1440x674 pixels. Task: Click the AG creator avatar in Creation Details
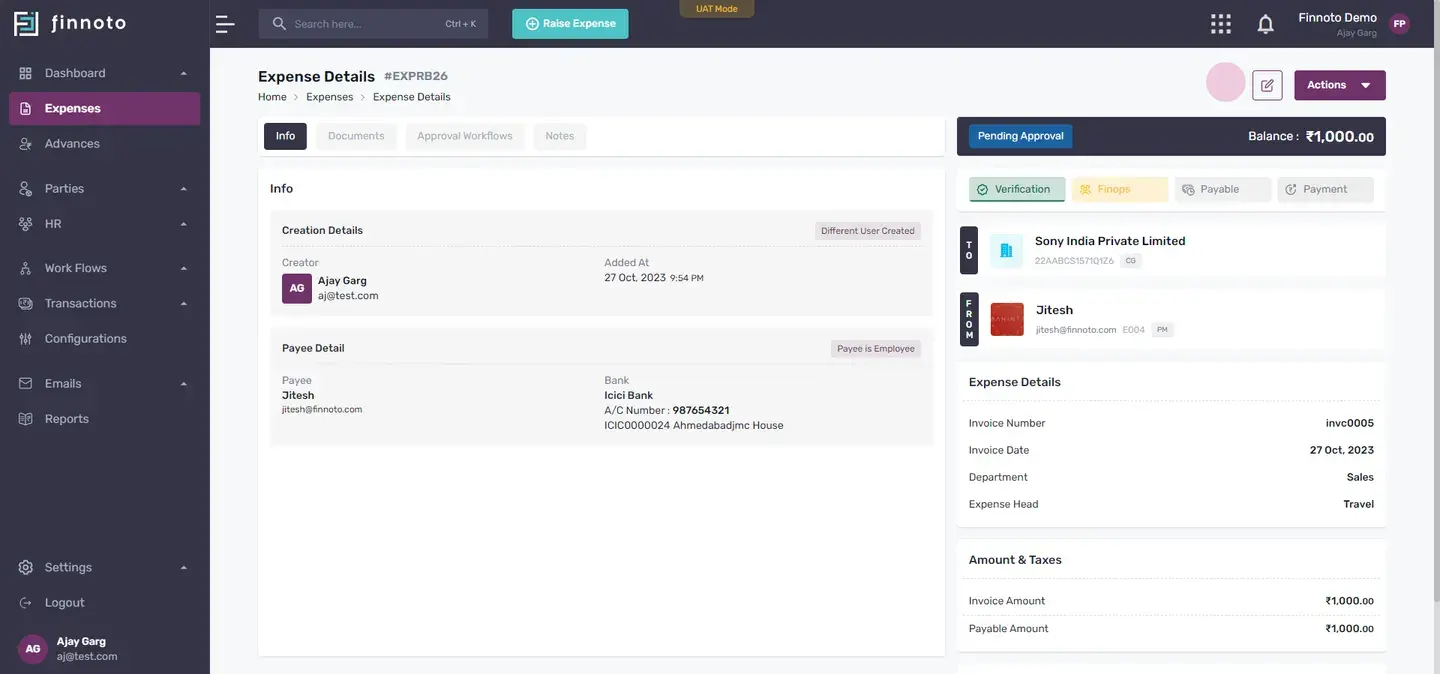tap(297, 288)
